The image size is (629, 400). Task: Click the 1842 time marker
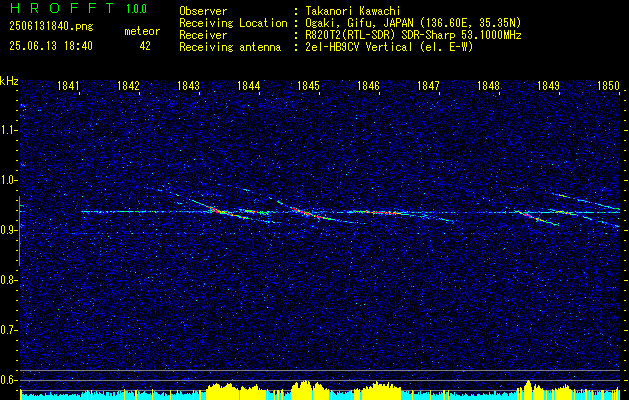(128, 86)
